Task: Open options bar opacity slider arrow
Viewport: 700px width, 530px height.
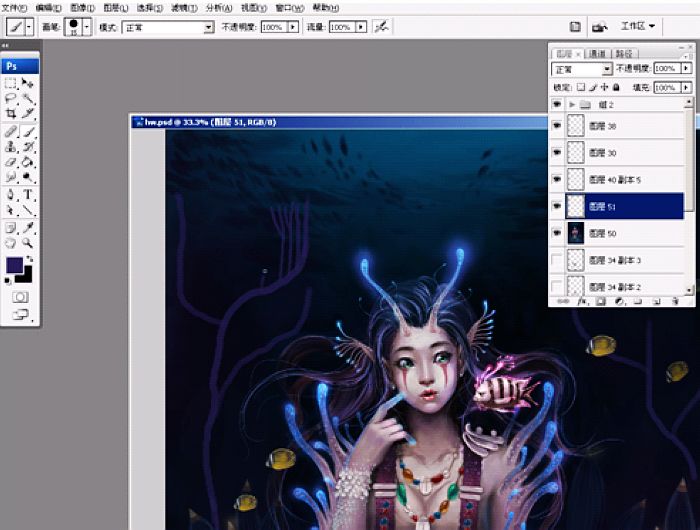Action: point(293,27)
